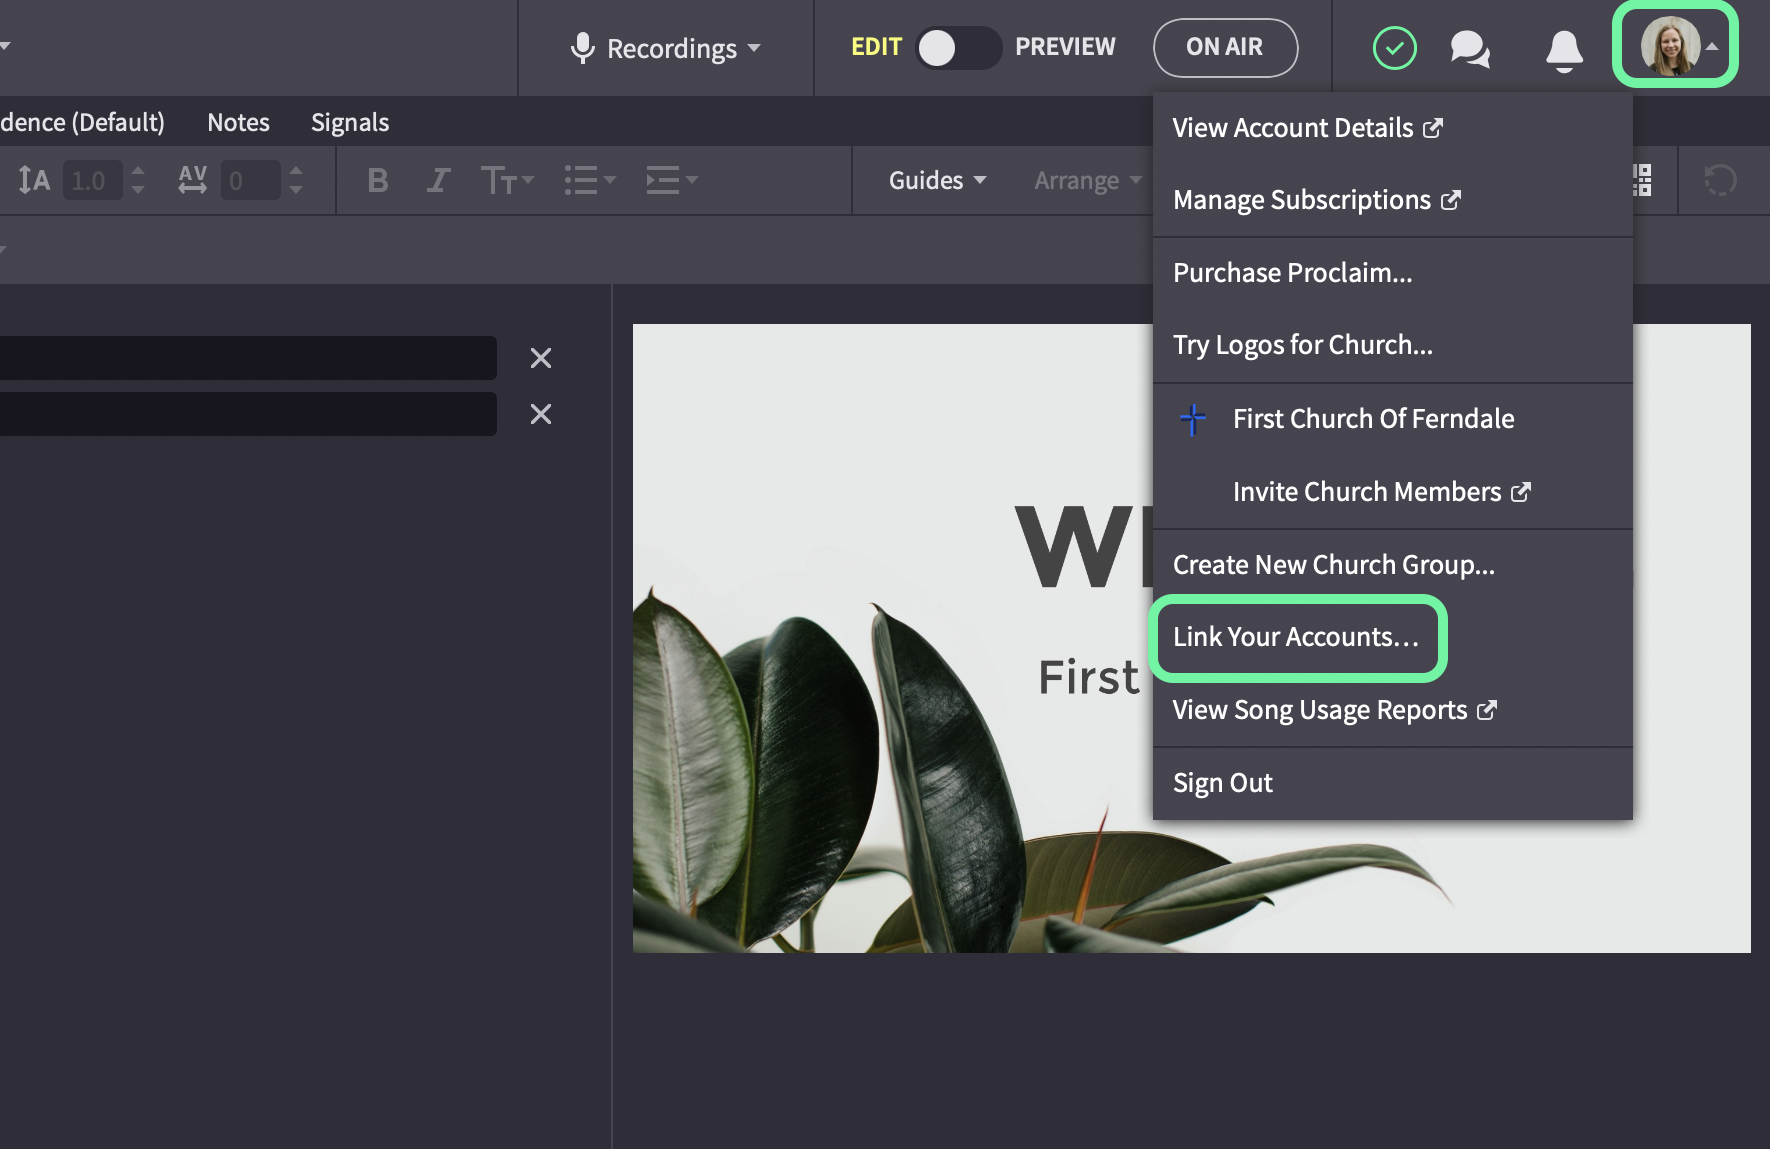This screenshot has width=1770, height=1149.
Task: Open the indent options dropdown
Action: 671,181
